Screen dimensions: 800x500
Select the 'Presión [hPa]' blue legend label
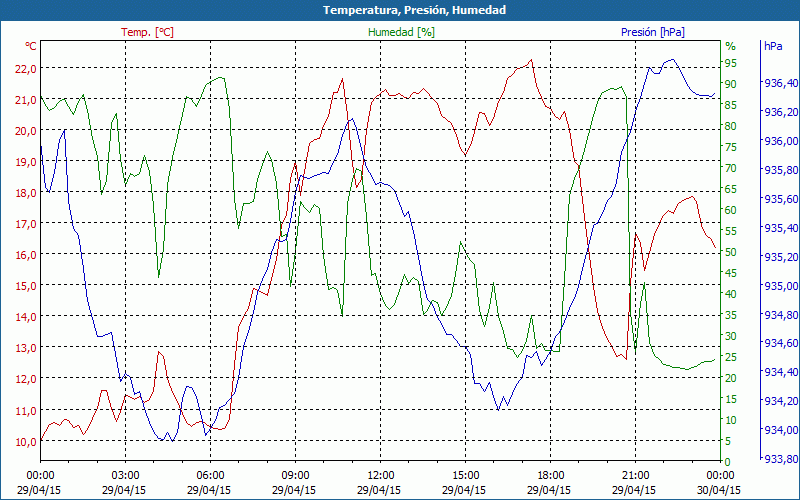653,32
